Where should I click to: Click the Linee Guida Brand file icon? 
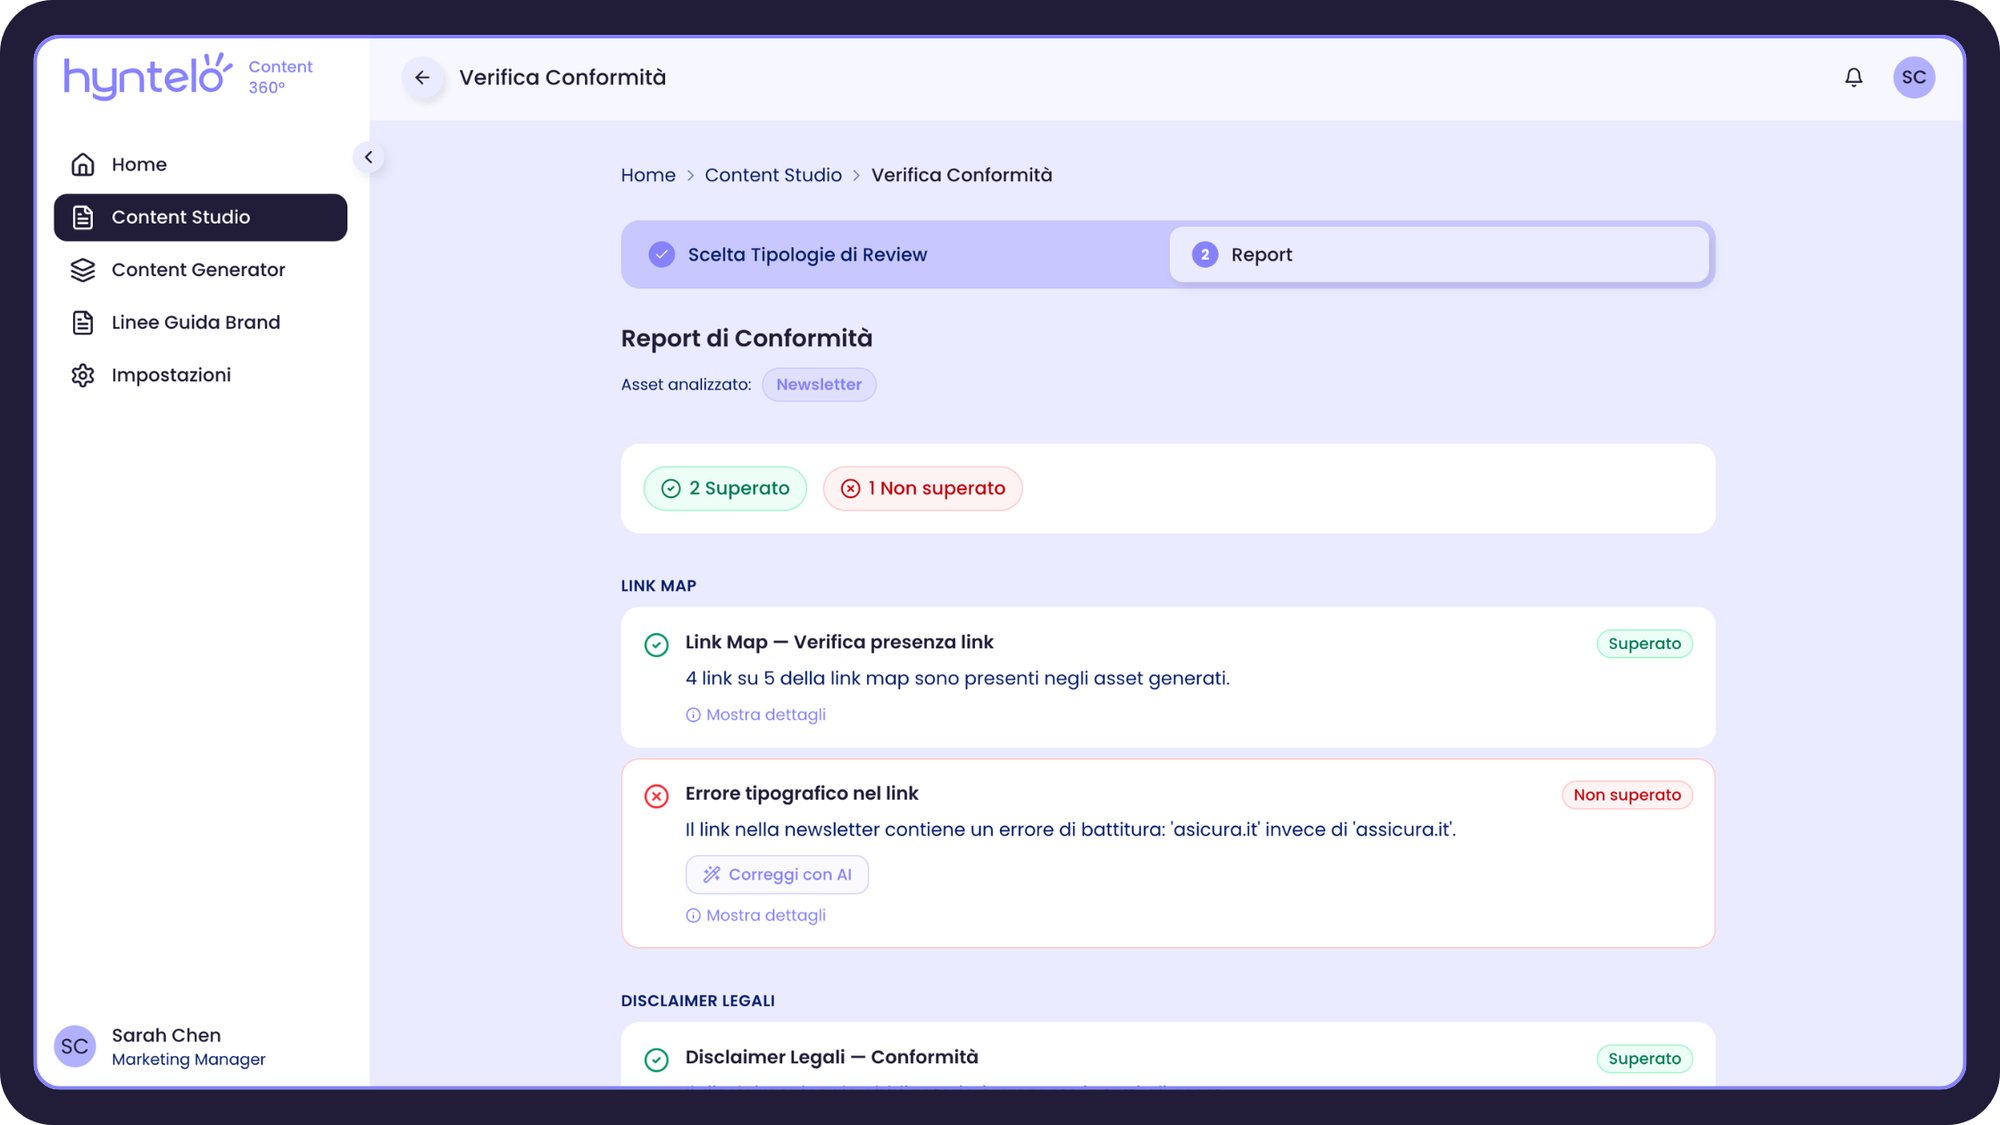point(83,322)
